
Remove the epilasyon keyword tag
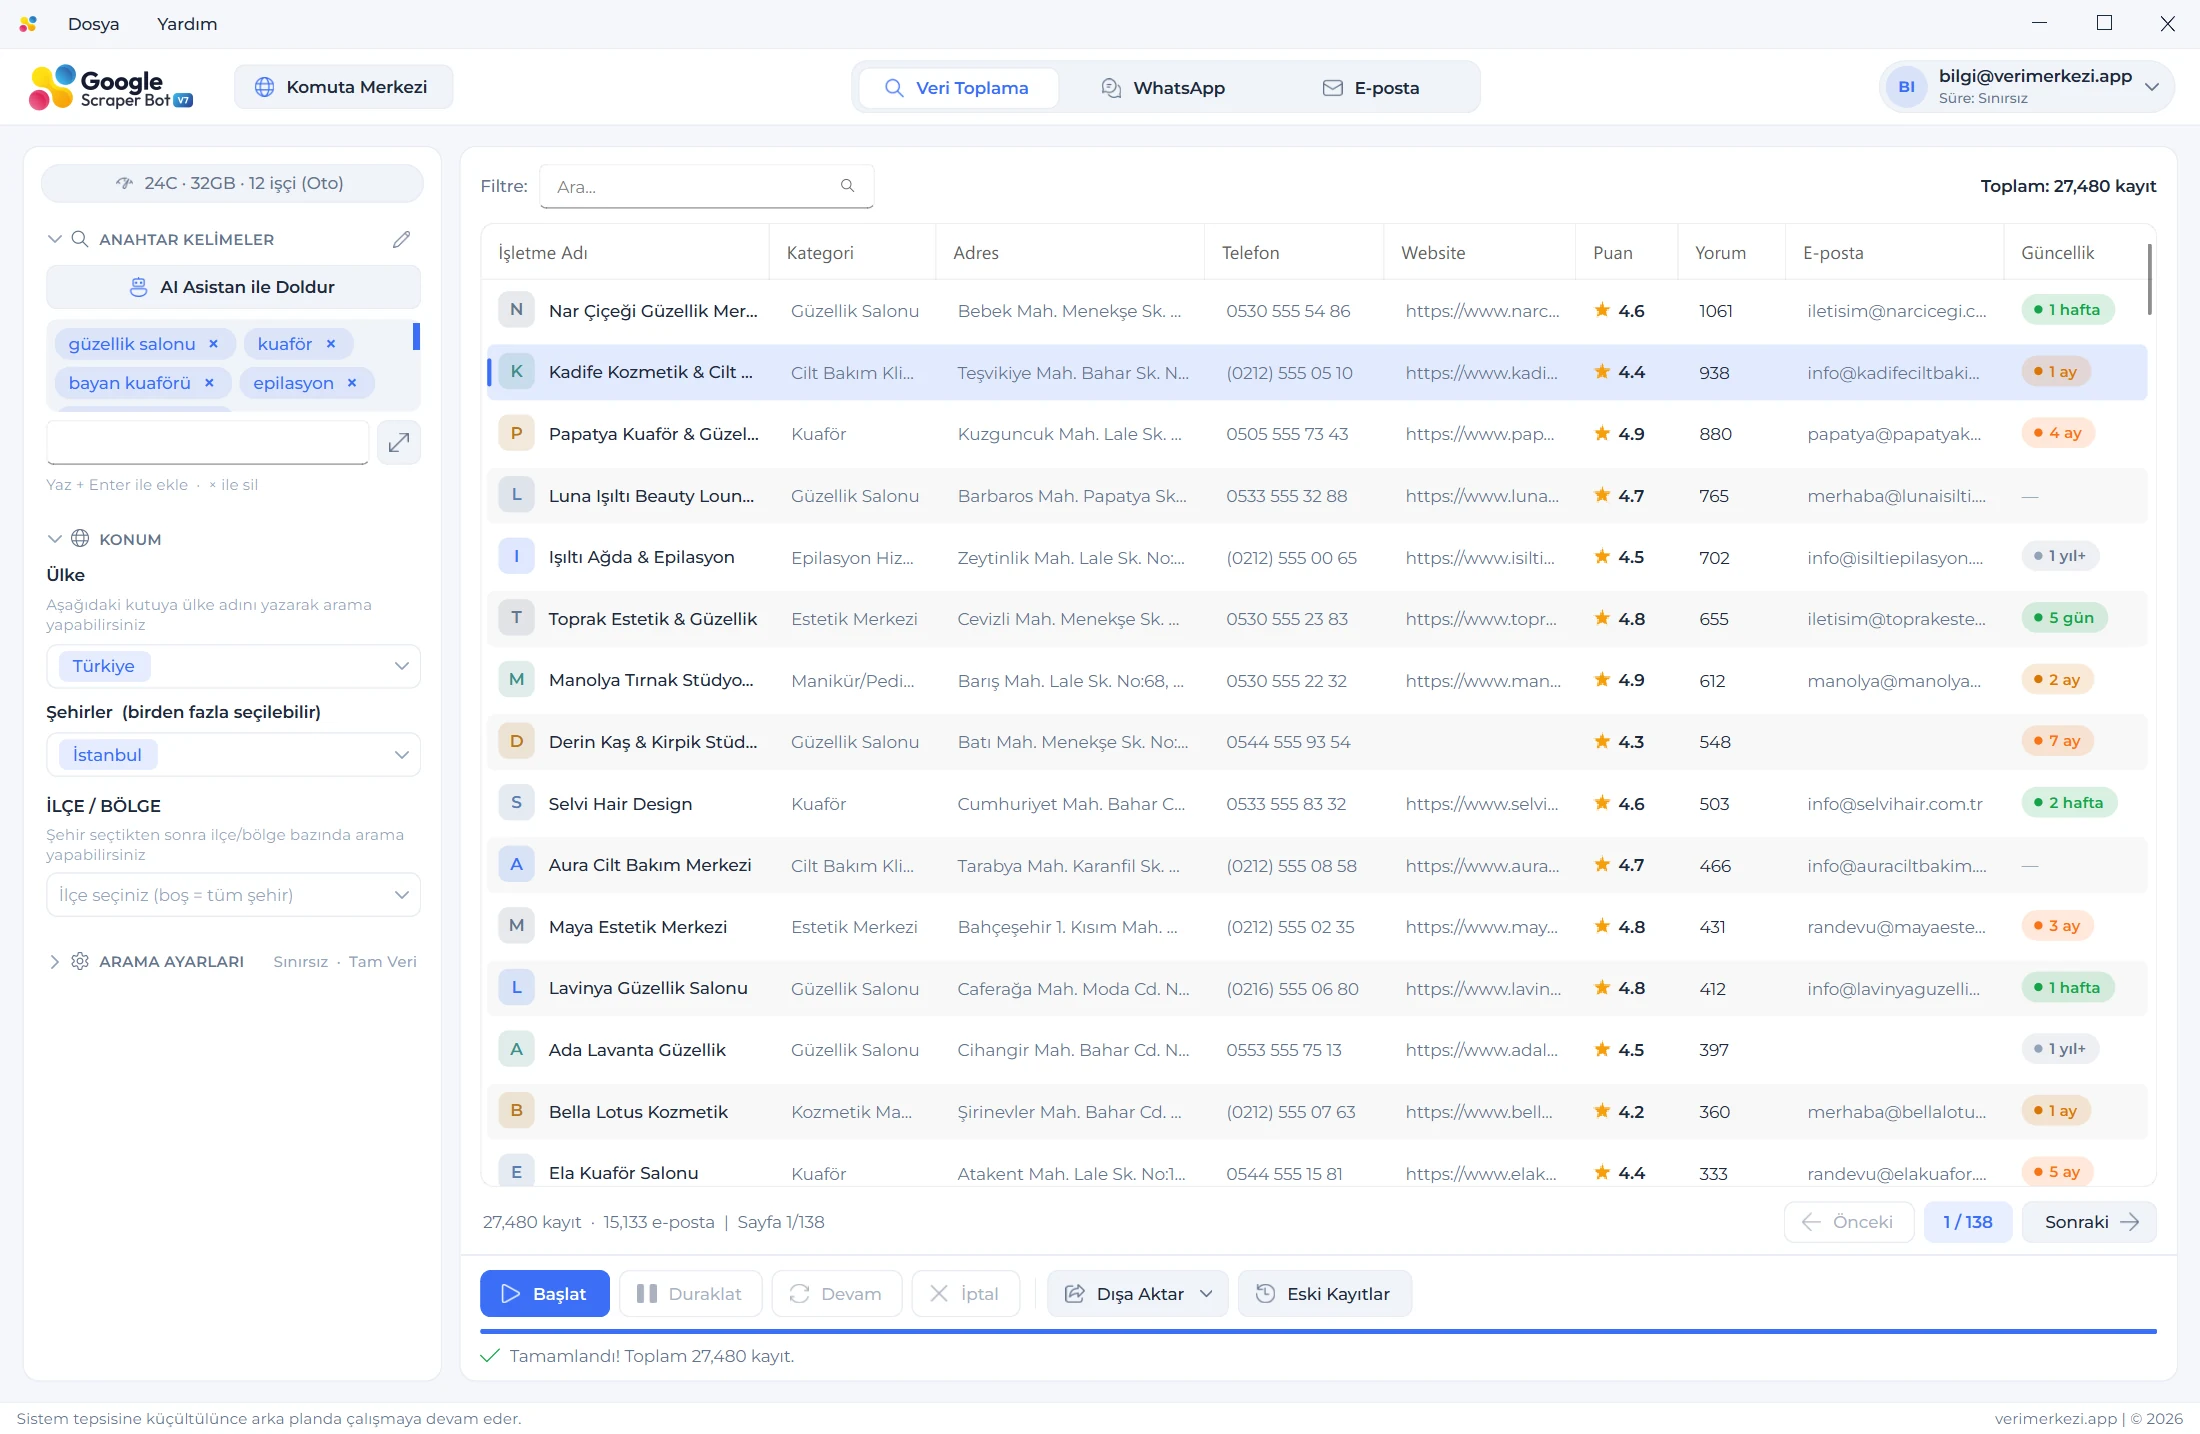click(x=352, y=383)
